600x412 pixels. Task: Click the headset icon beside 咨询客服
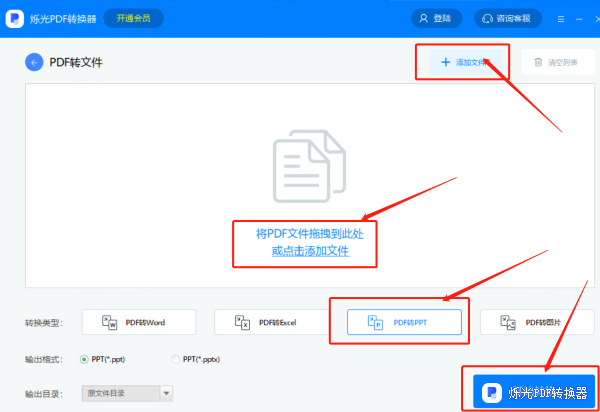[487, 18]
